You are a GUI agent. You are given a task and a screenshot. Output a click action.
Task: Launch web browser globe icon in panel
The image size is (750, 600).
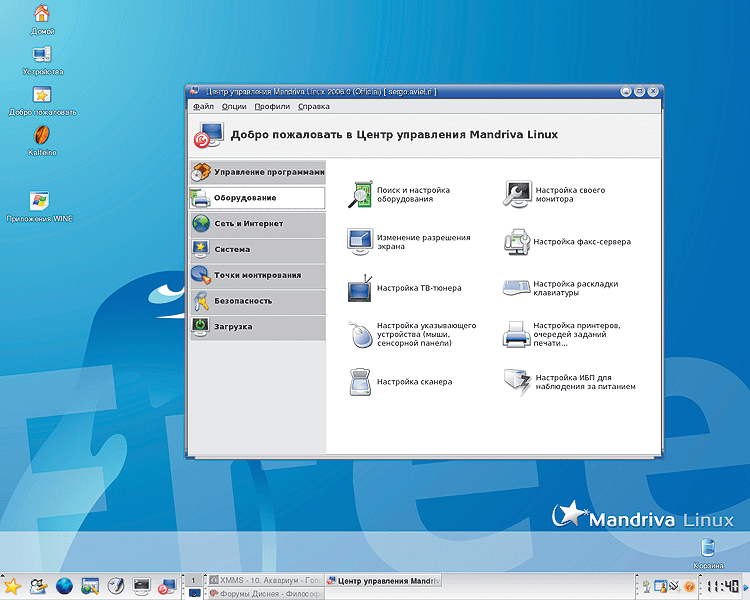tap(64, 586)
